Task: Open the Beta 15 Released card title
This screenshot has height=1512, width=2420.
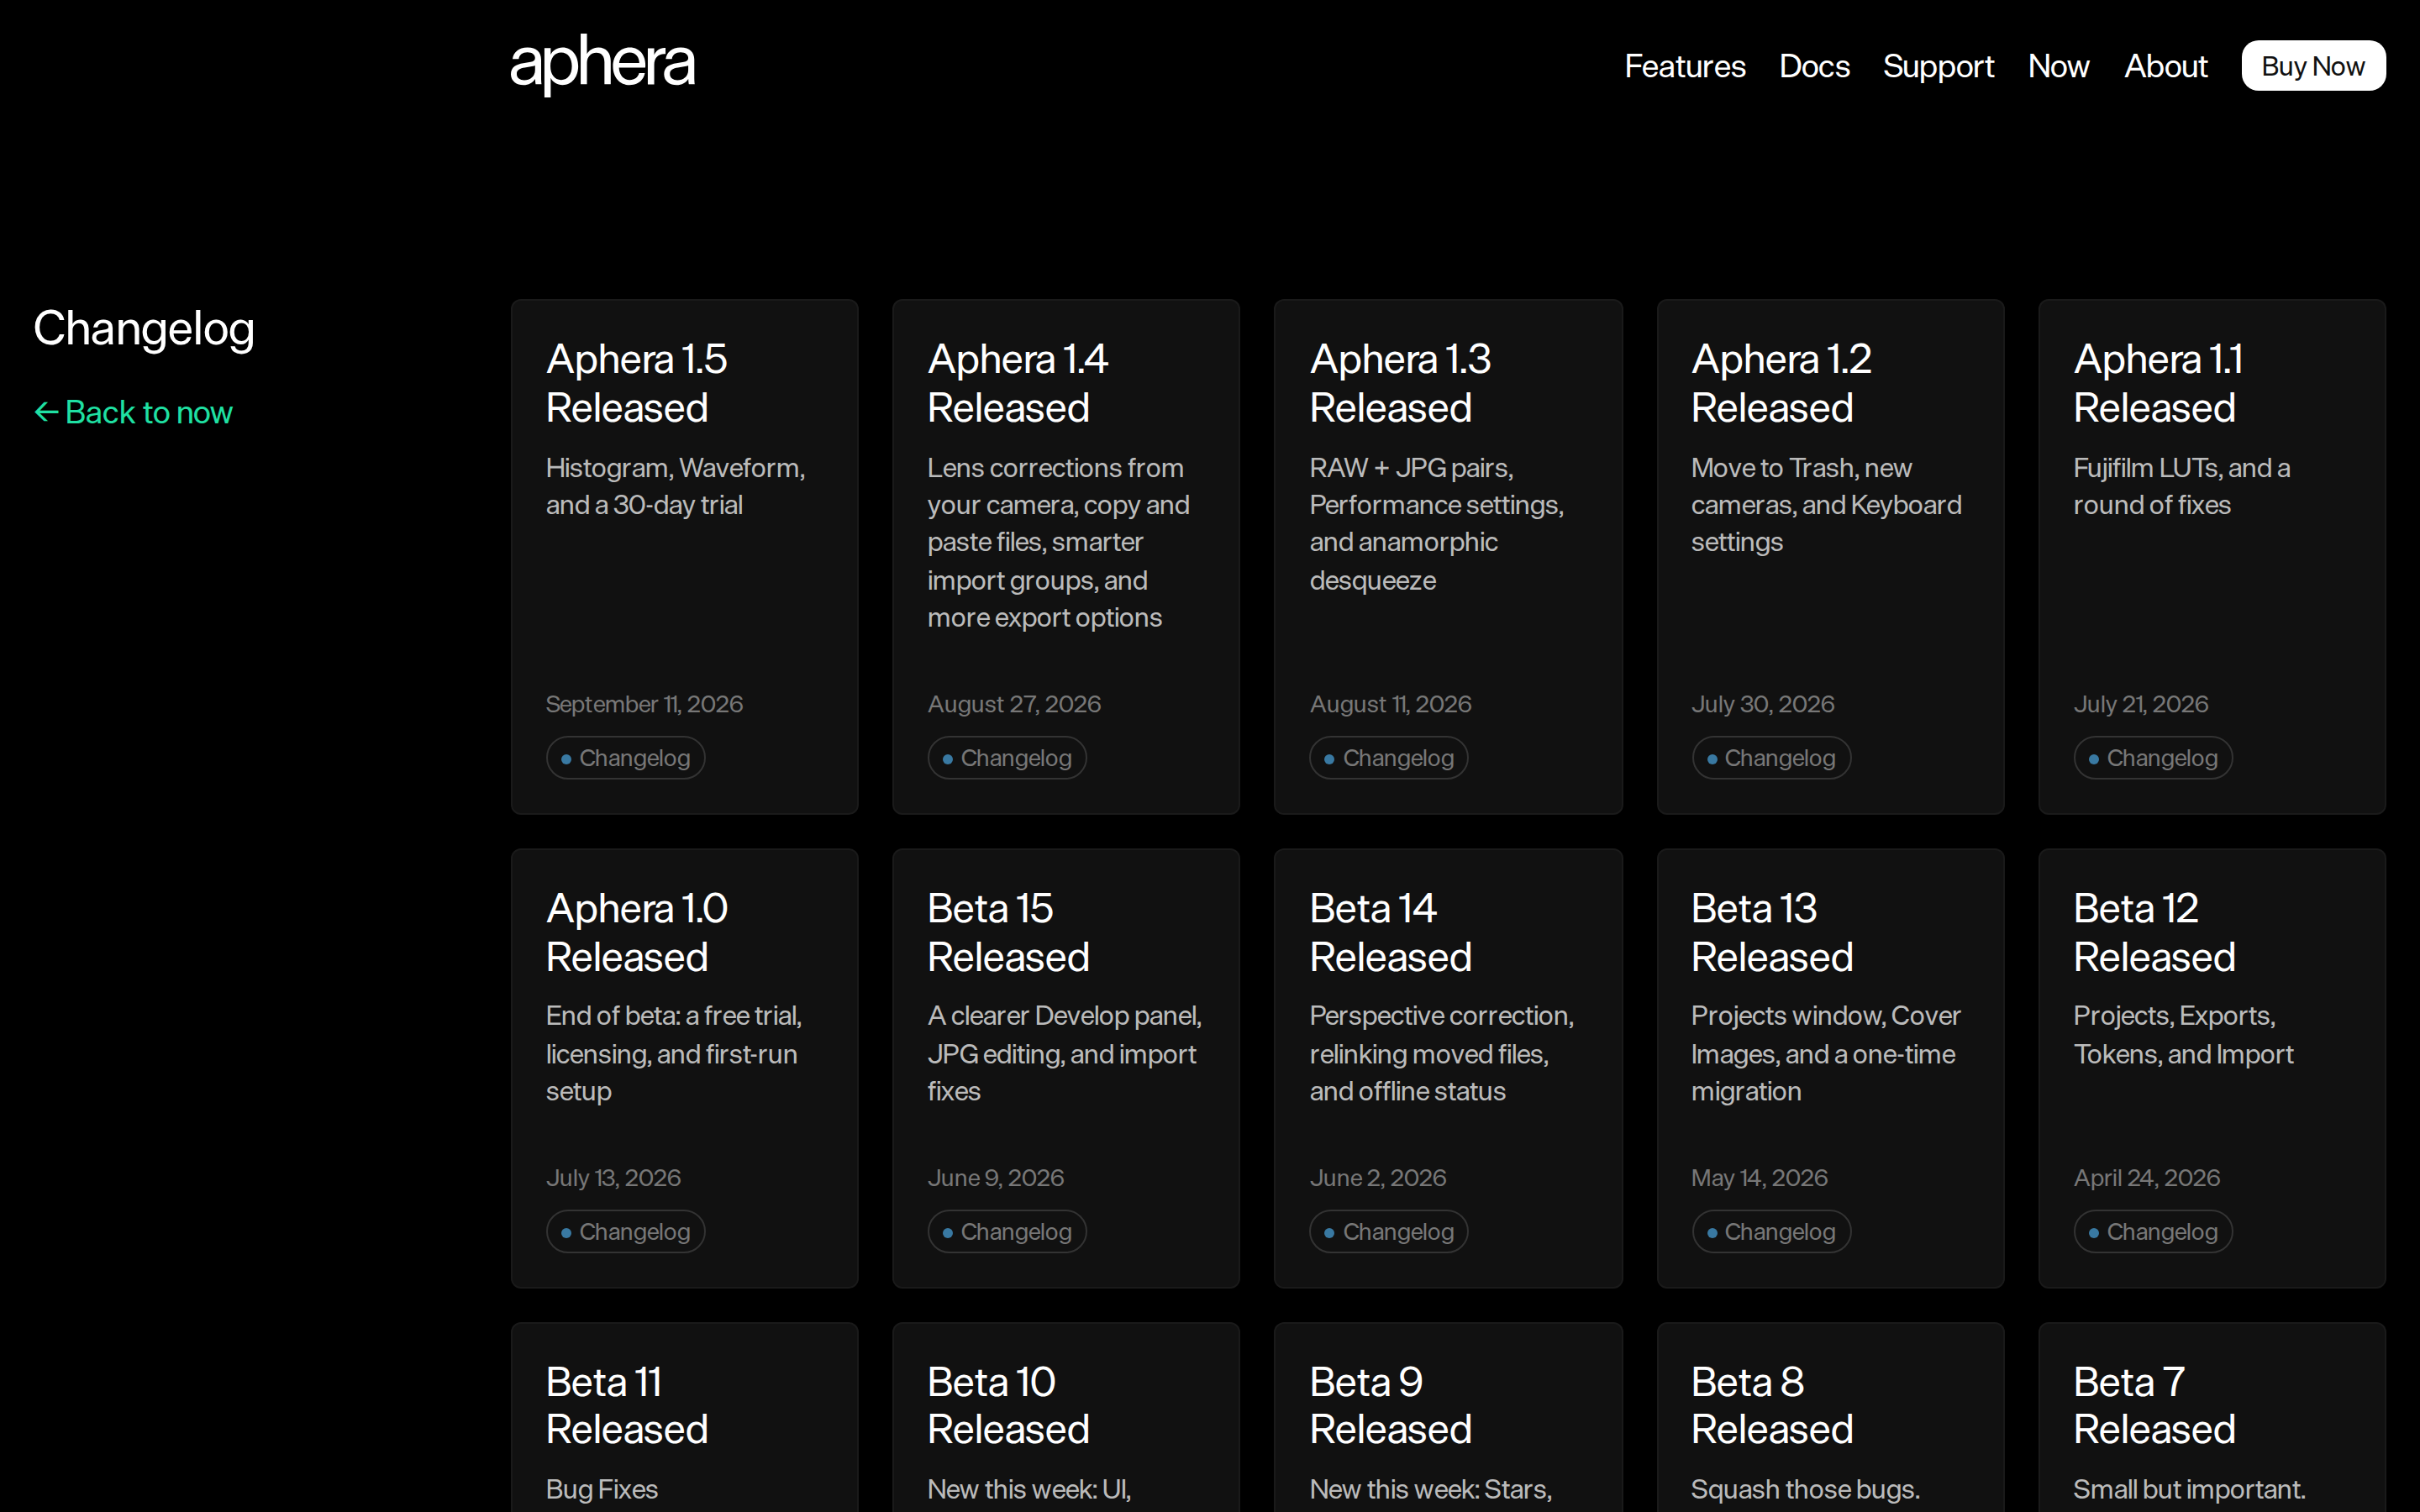Action: [1008, 932]
